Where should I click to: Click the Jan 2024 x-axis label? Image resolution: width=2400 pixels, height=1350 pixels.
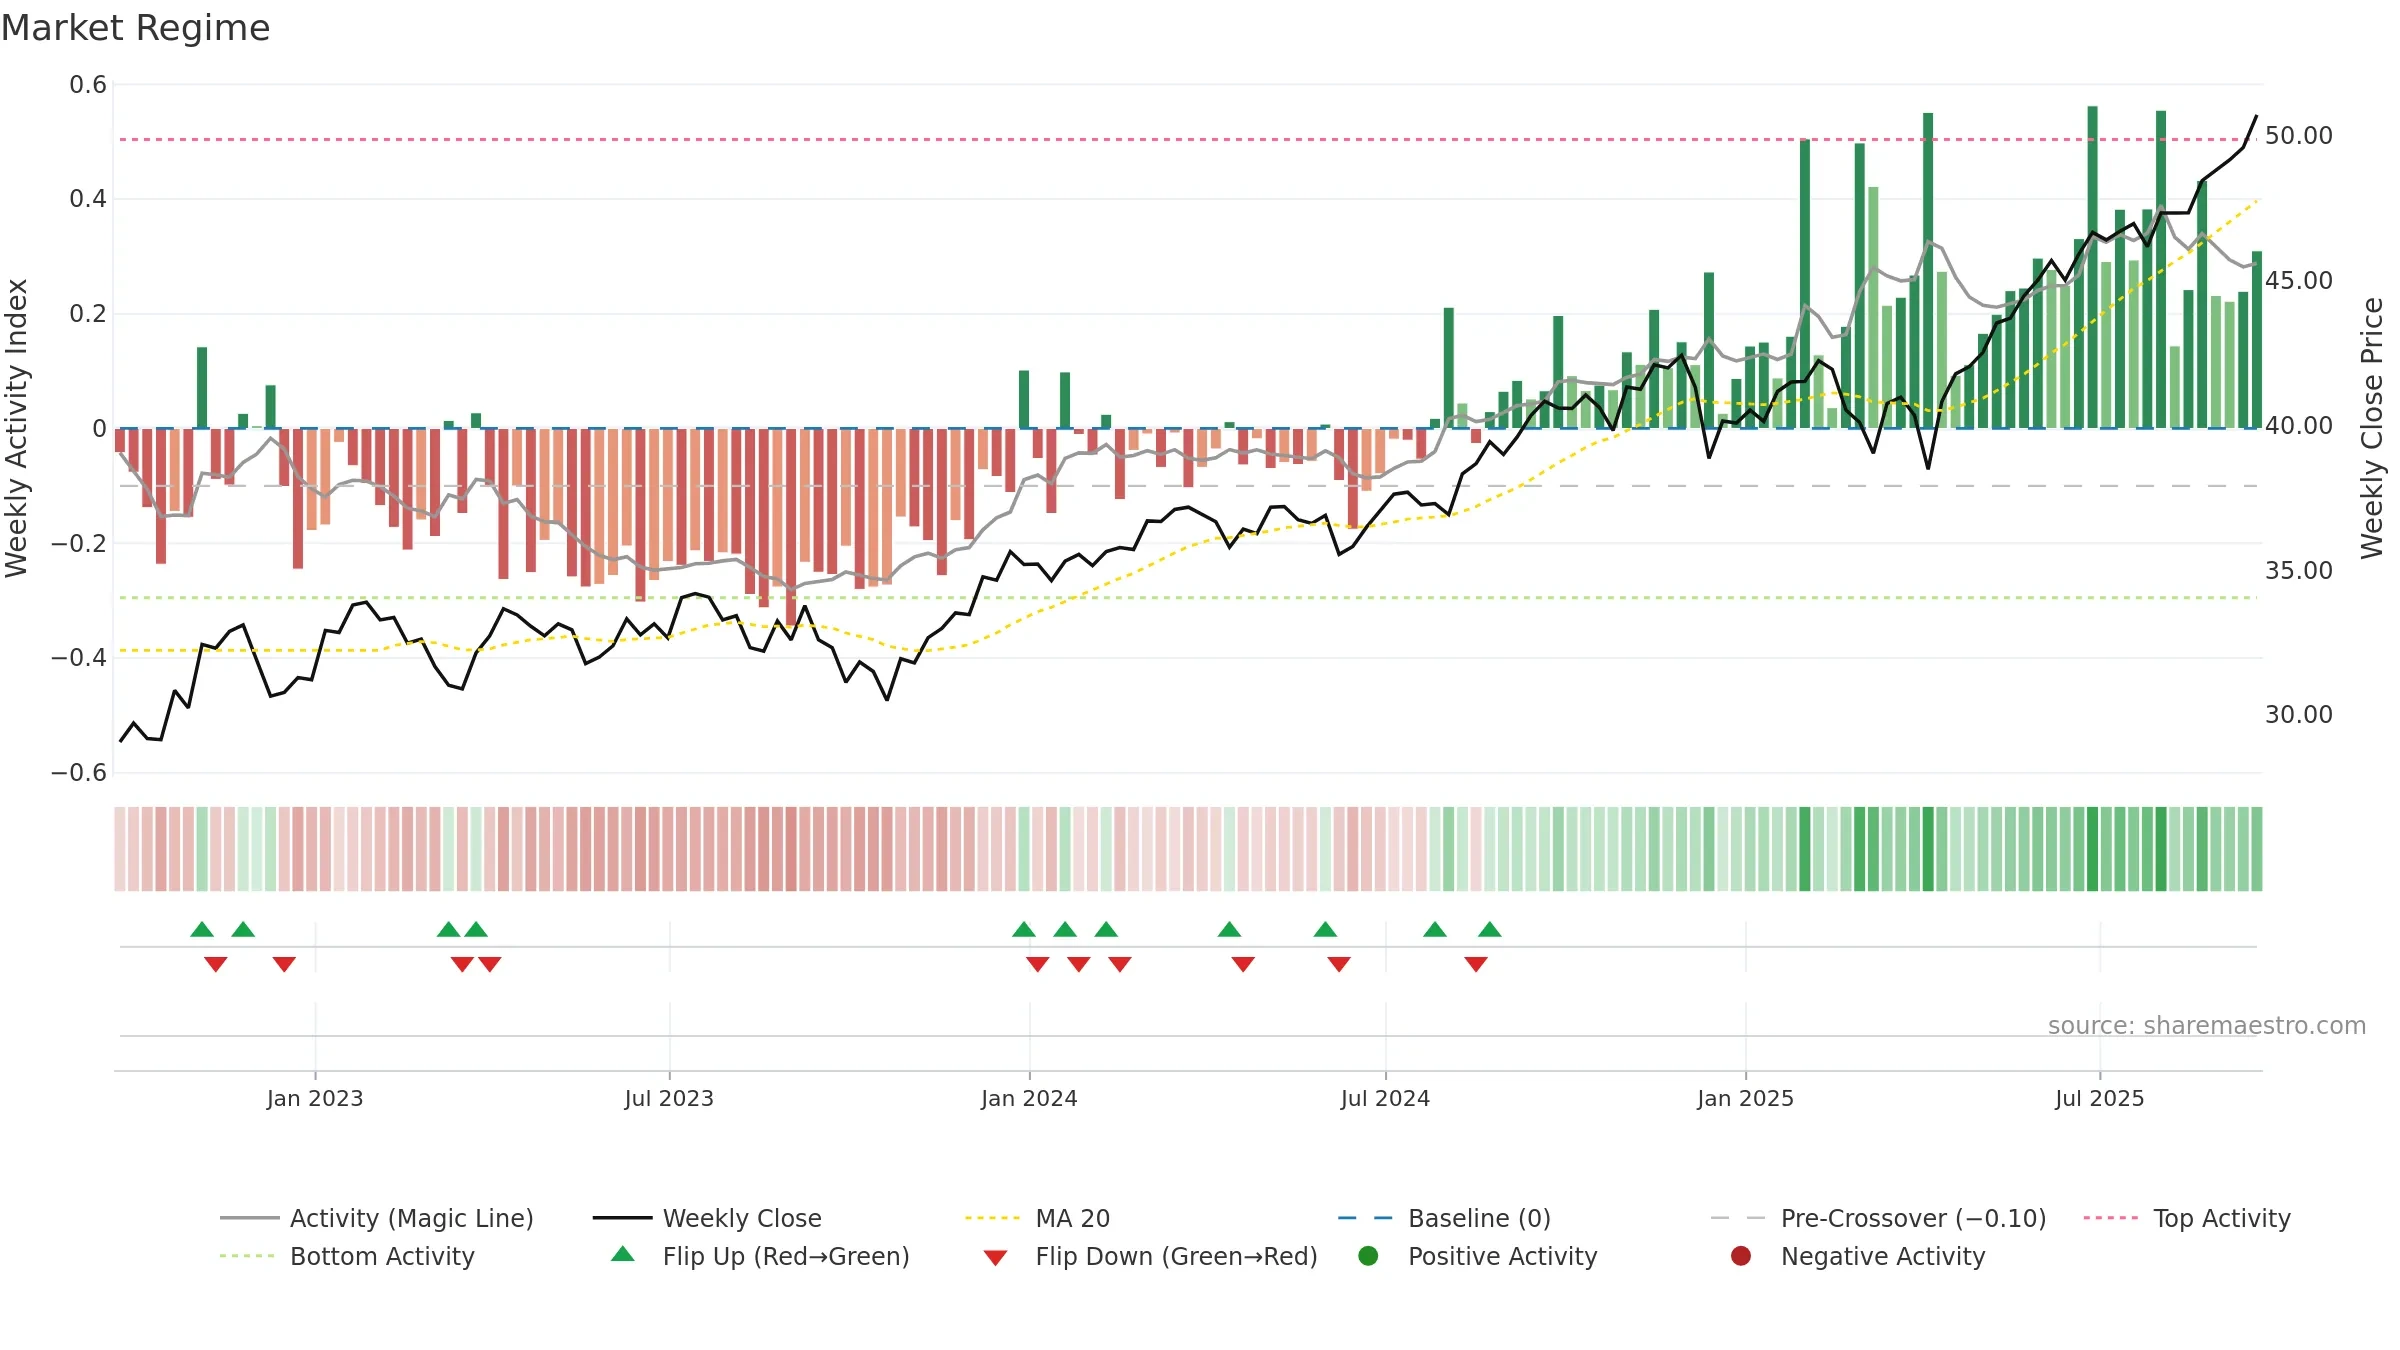(x=1029, y=1098)
